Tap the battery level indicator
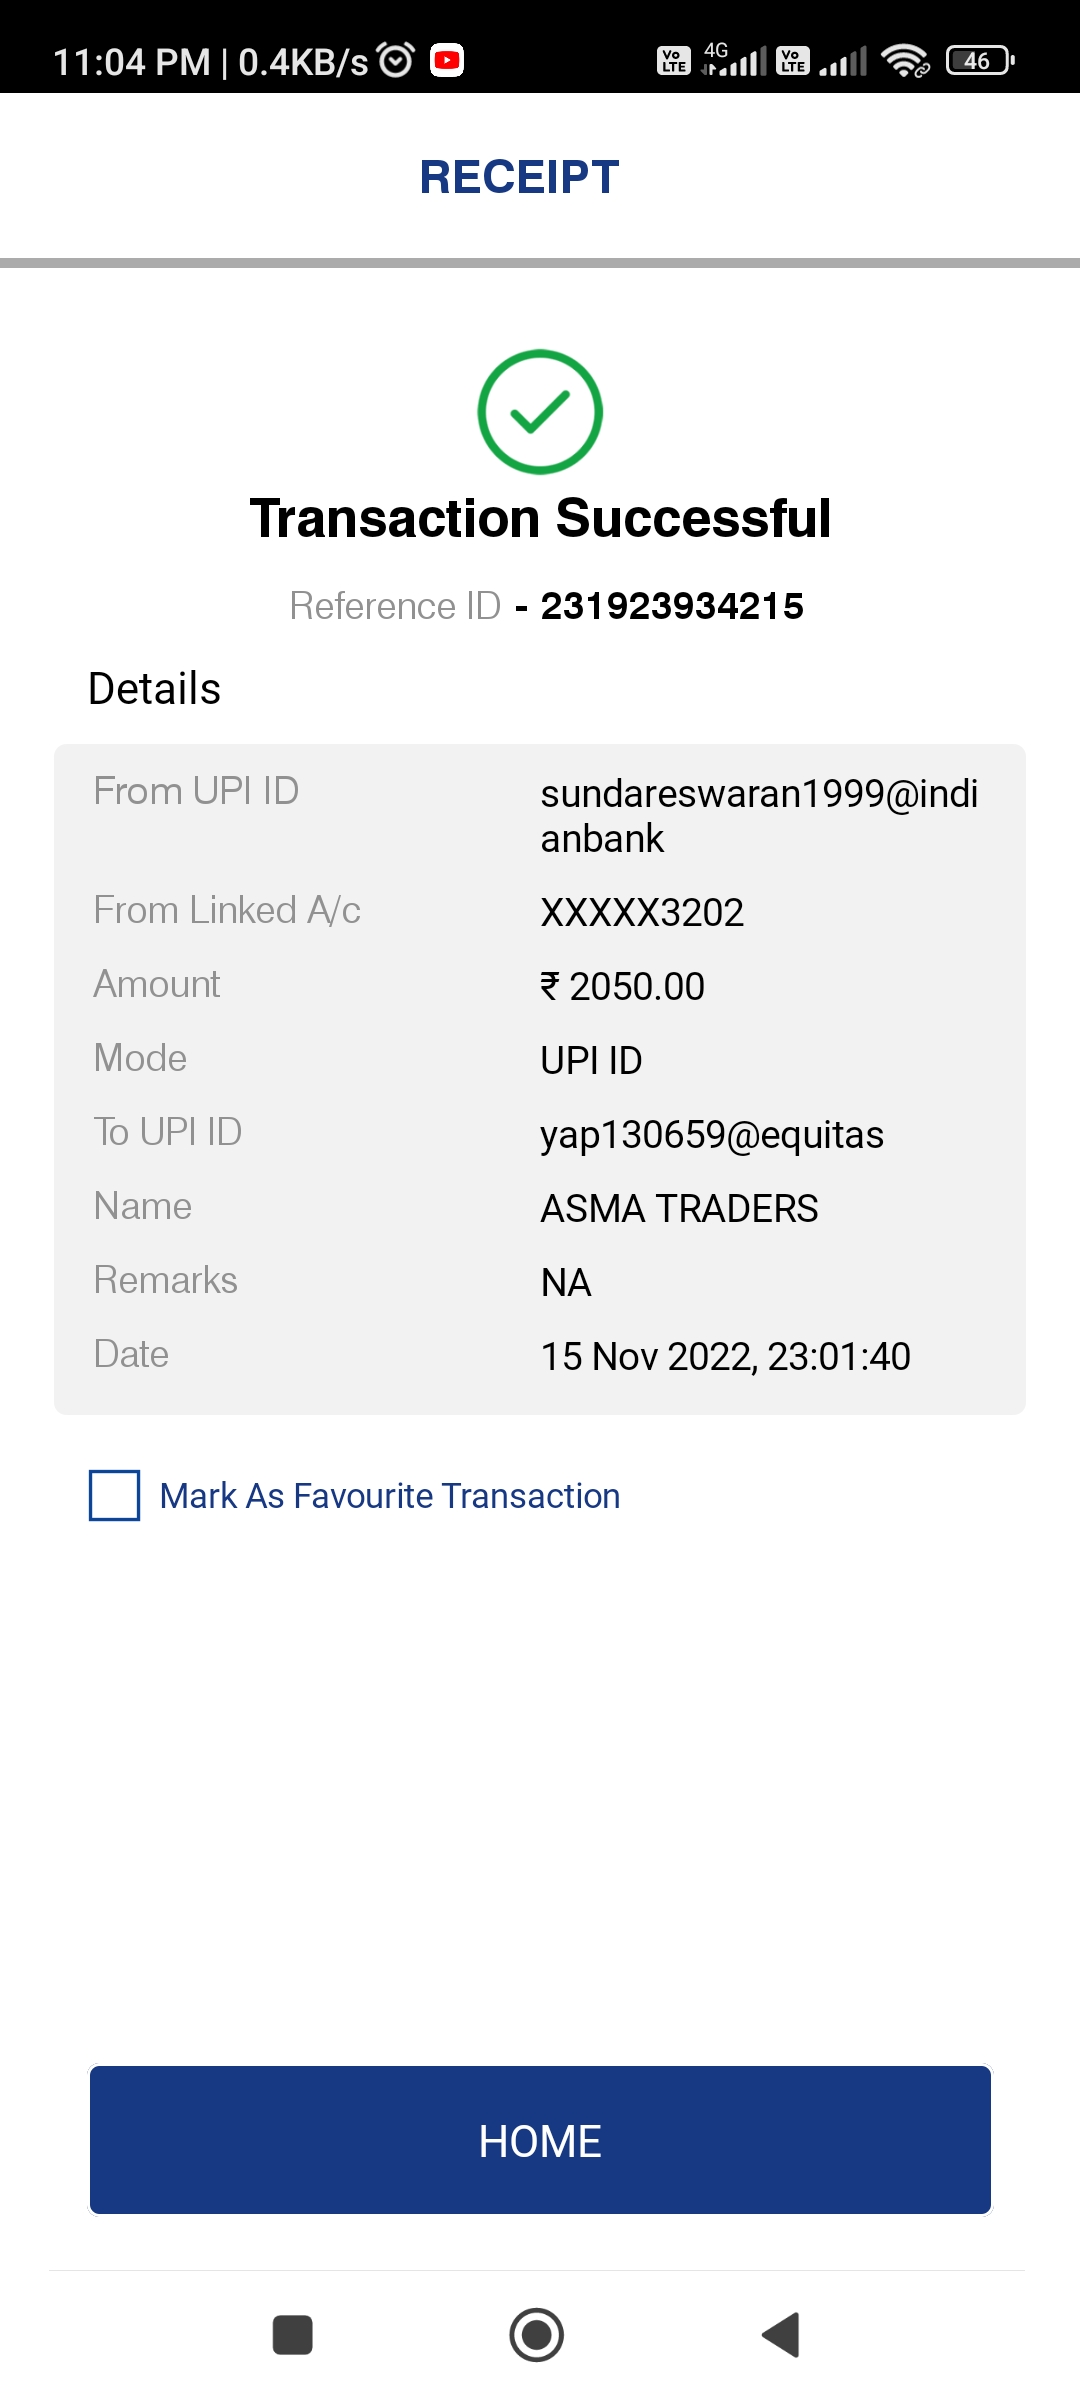 tap(980, 61)
